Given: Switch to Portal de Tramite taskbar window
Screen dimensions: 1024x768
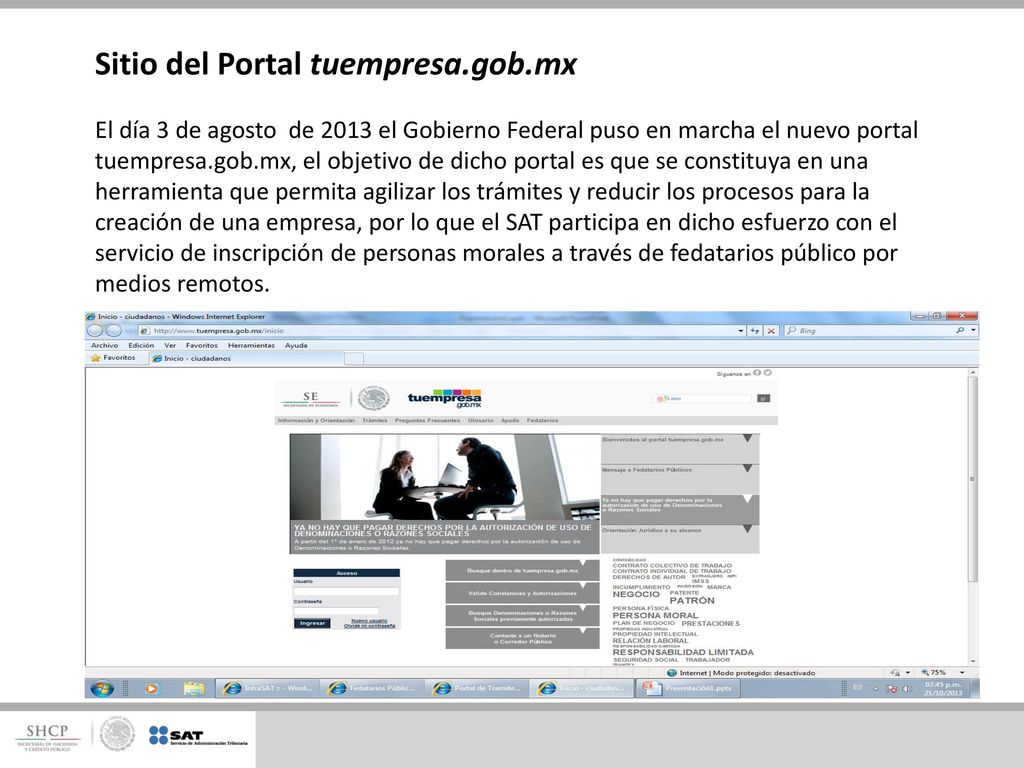Looking at the screenshot, I should [x=479, y=688].
